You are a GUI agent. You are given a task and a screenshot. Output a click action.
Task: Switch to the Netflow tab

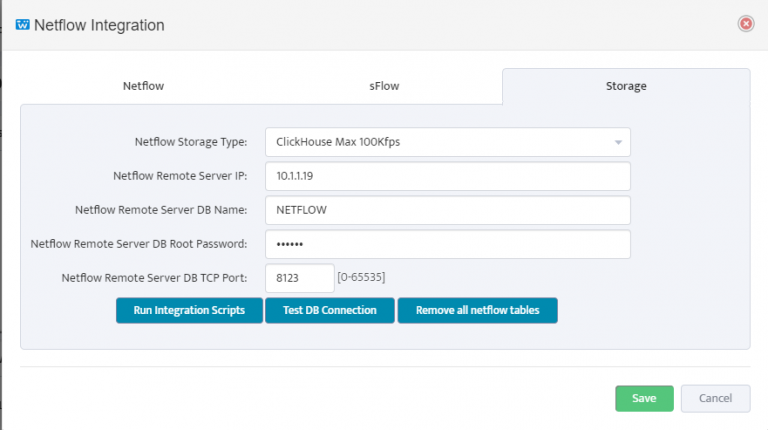click(x=143, y=86)
